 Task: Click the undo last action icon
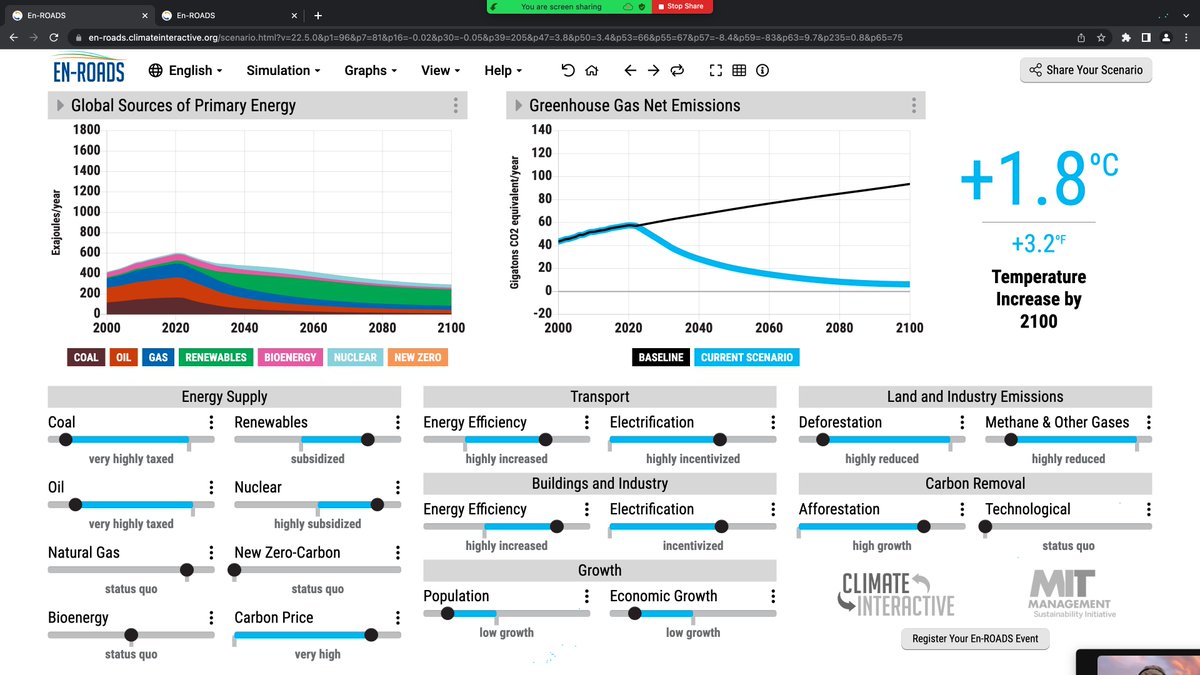[568, 70]
